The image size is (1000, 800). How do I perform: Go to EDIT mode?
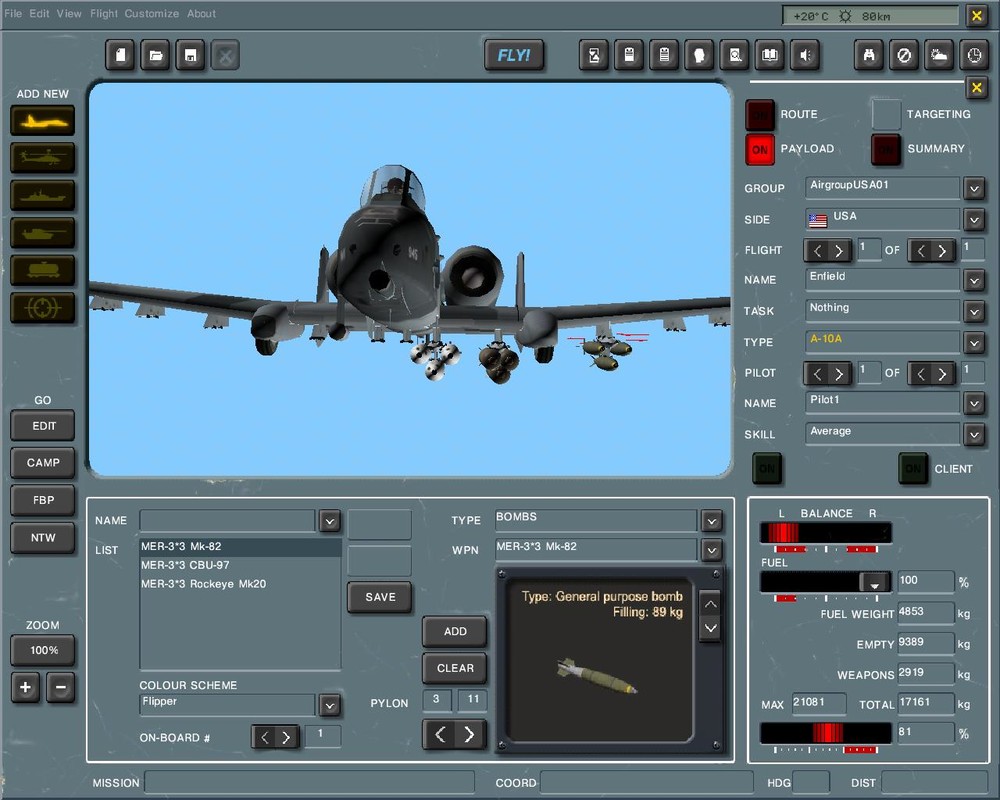[43, 426]
